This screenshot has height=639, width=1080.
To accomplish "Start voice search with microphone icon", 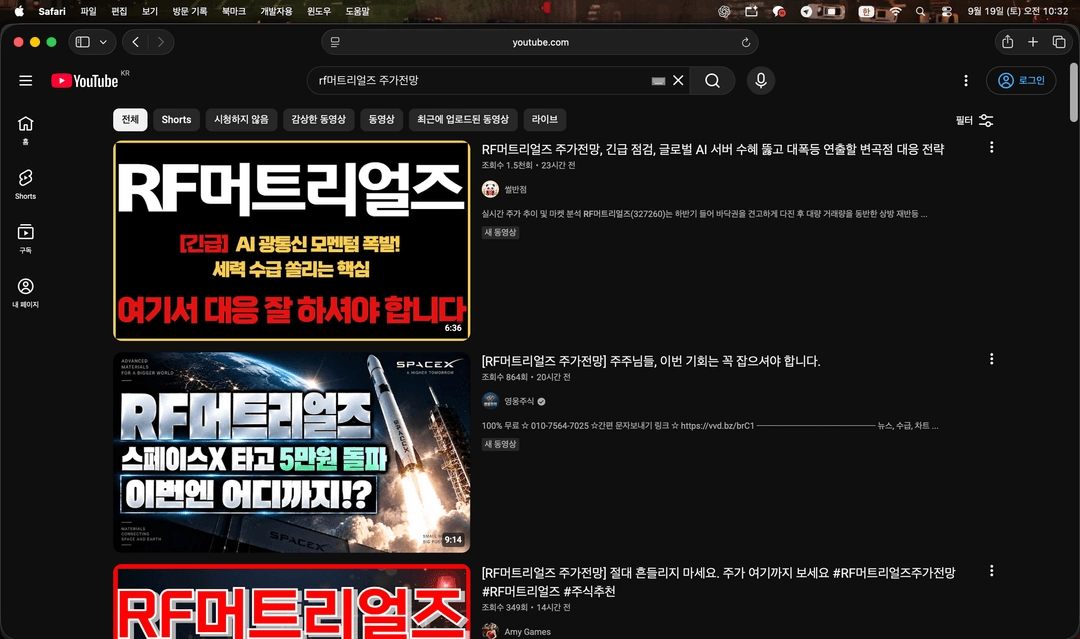I will [x=761, y=81].
